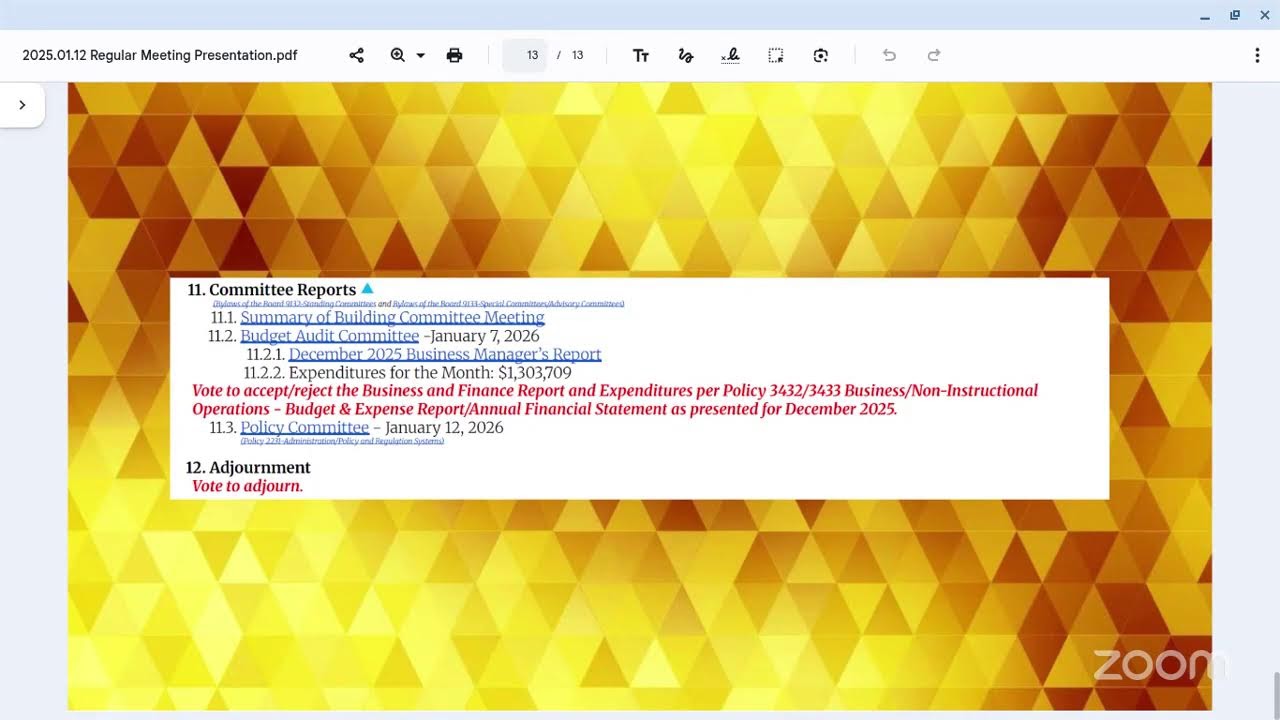Click the total page count '13'

tap(577, 56)
